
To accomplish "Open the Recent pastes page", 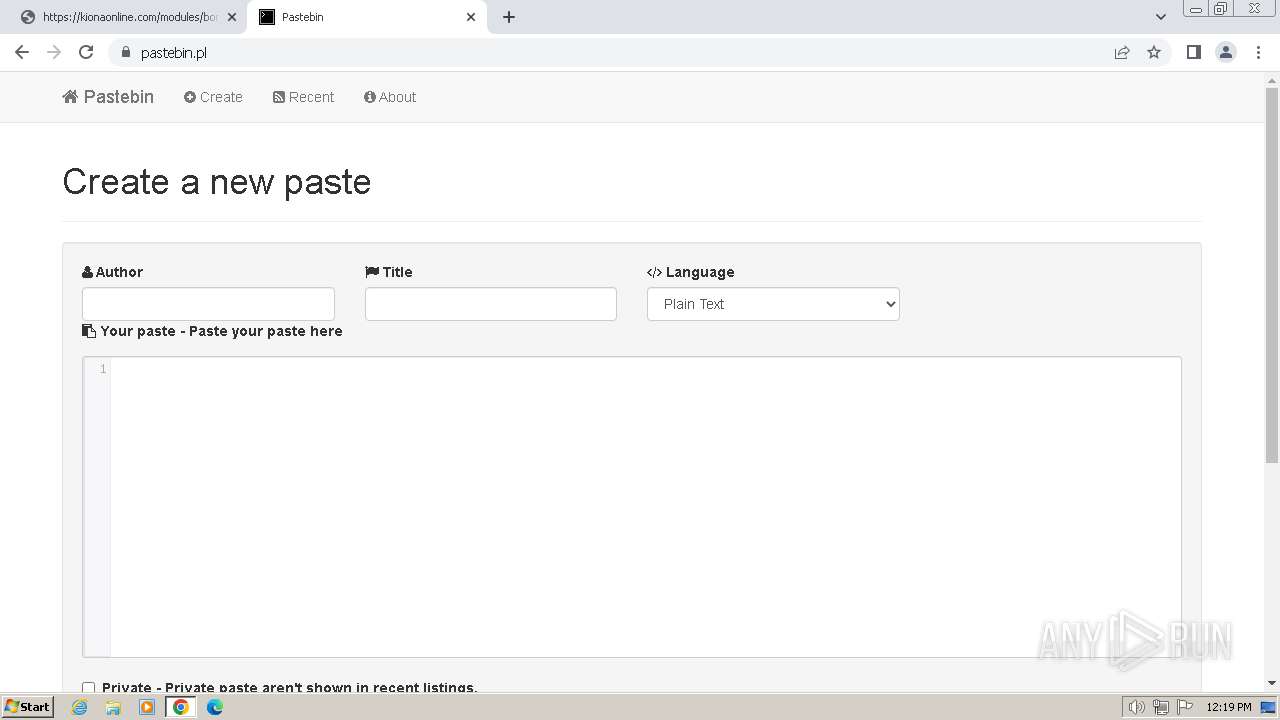I will pyautogui.click(x=303, y=97).
